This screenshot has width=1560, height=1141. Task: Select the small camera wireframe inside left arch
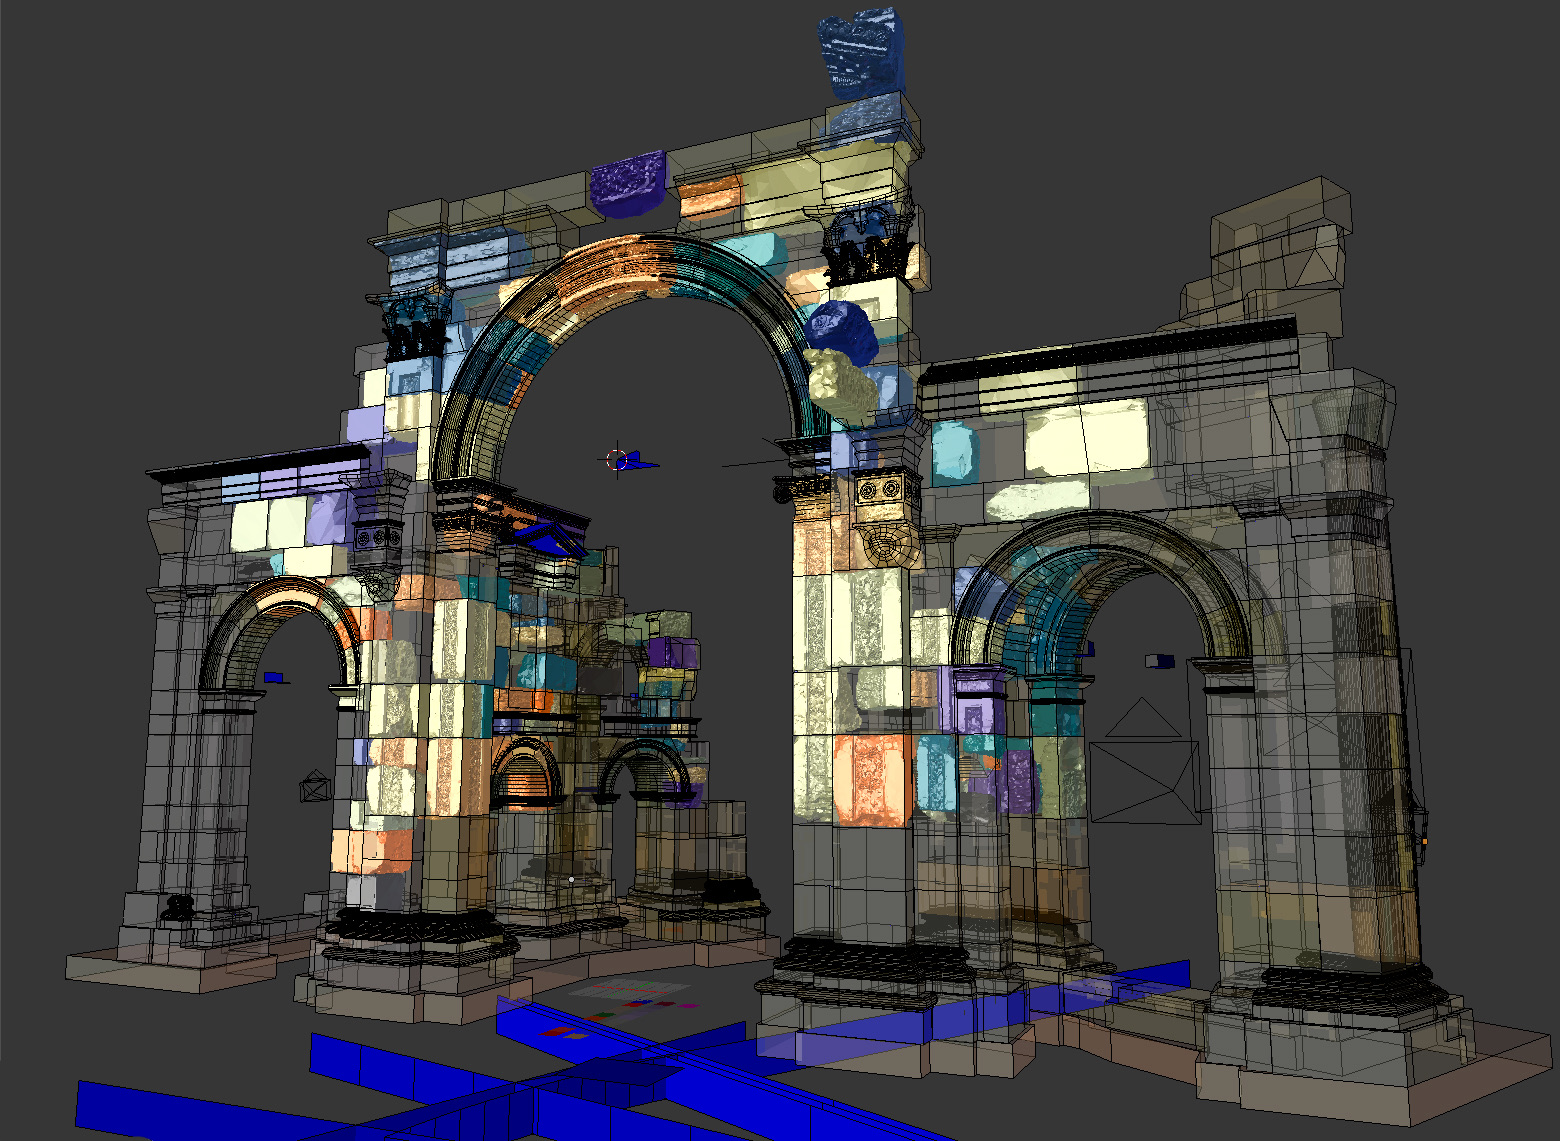pyautogui.click(x=316, y=786)
